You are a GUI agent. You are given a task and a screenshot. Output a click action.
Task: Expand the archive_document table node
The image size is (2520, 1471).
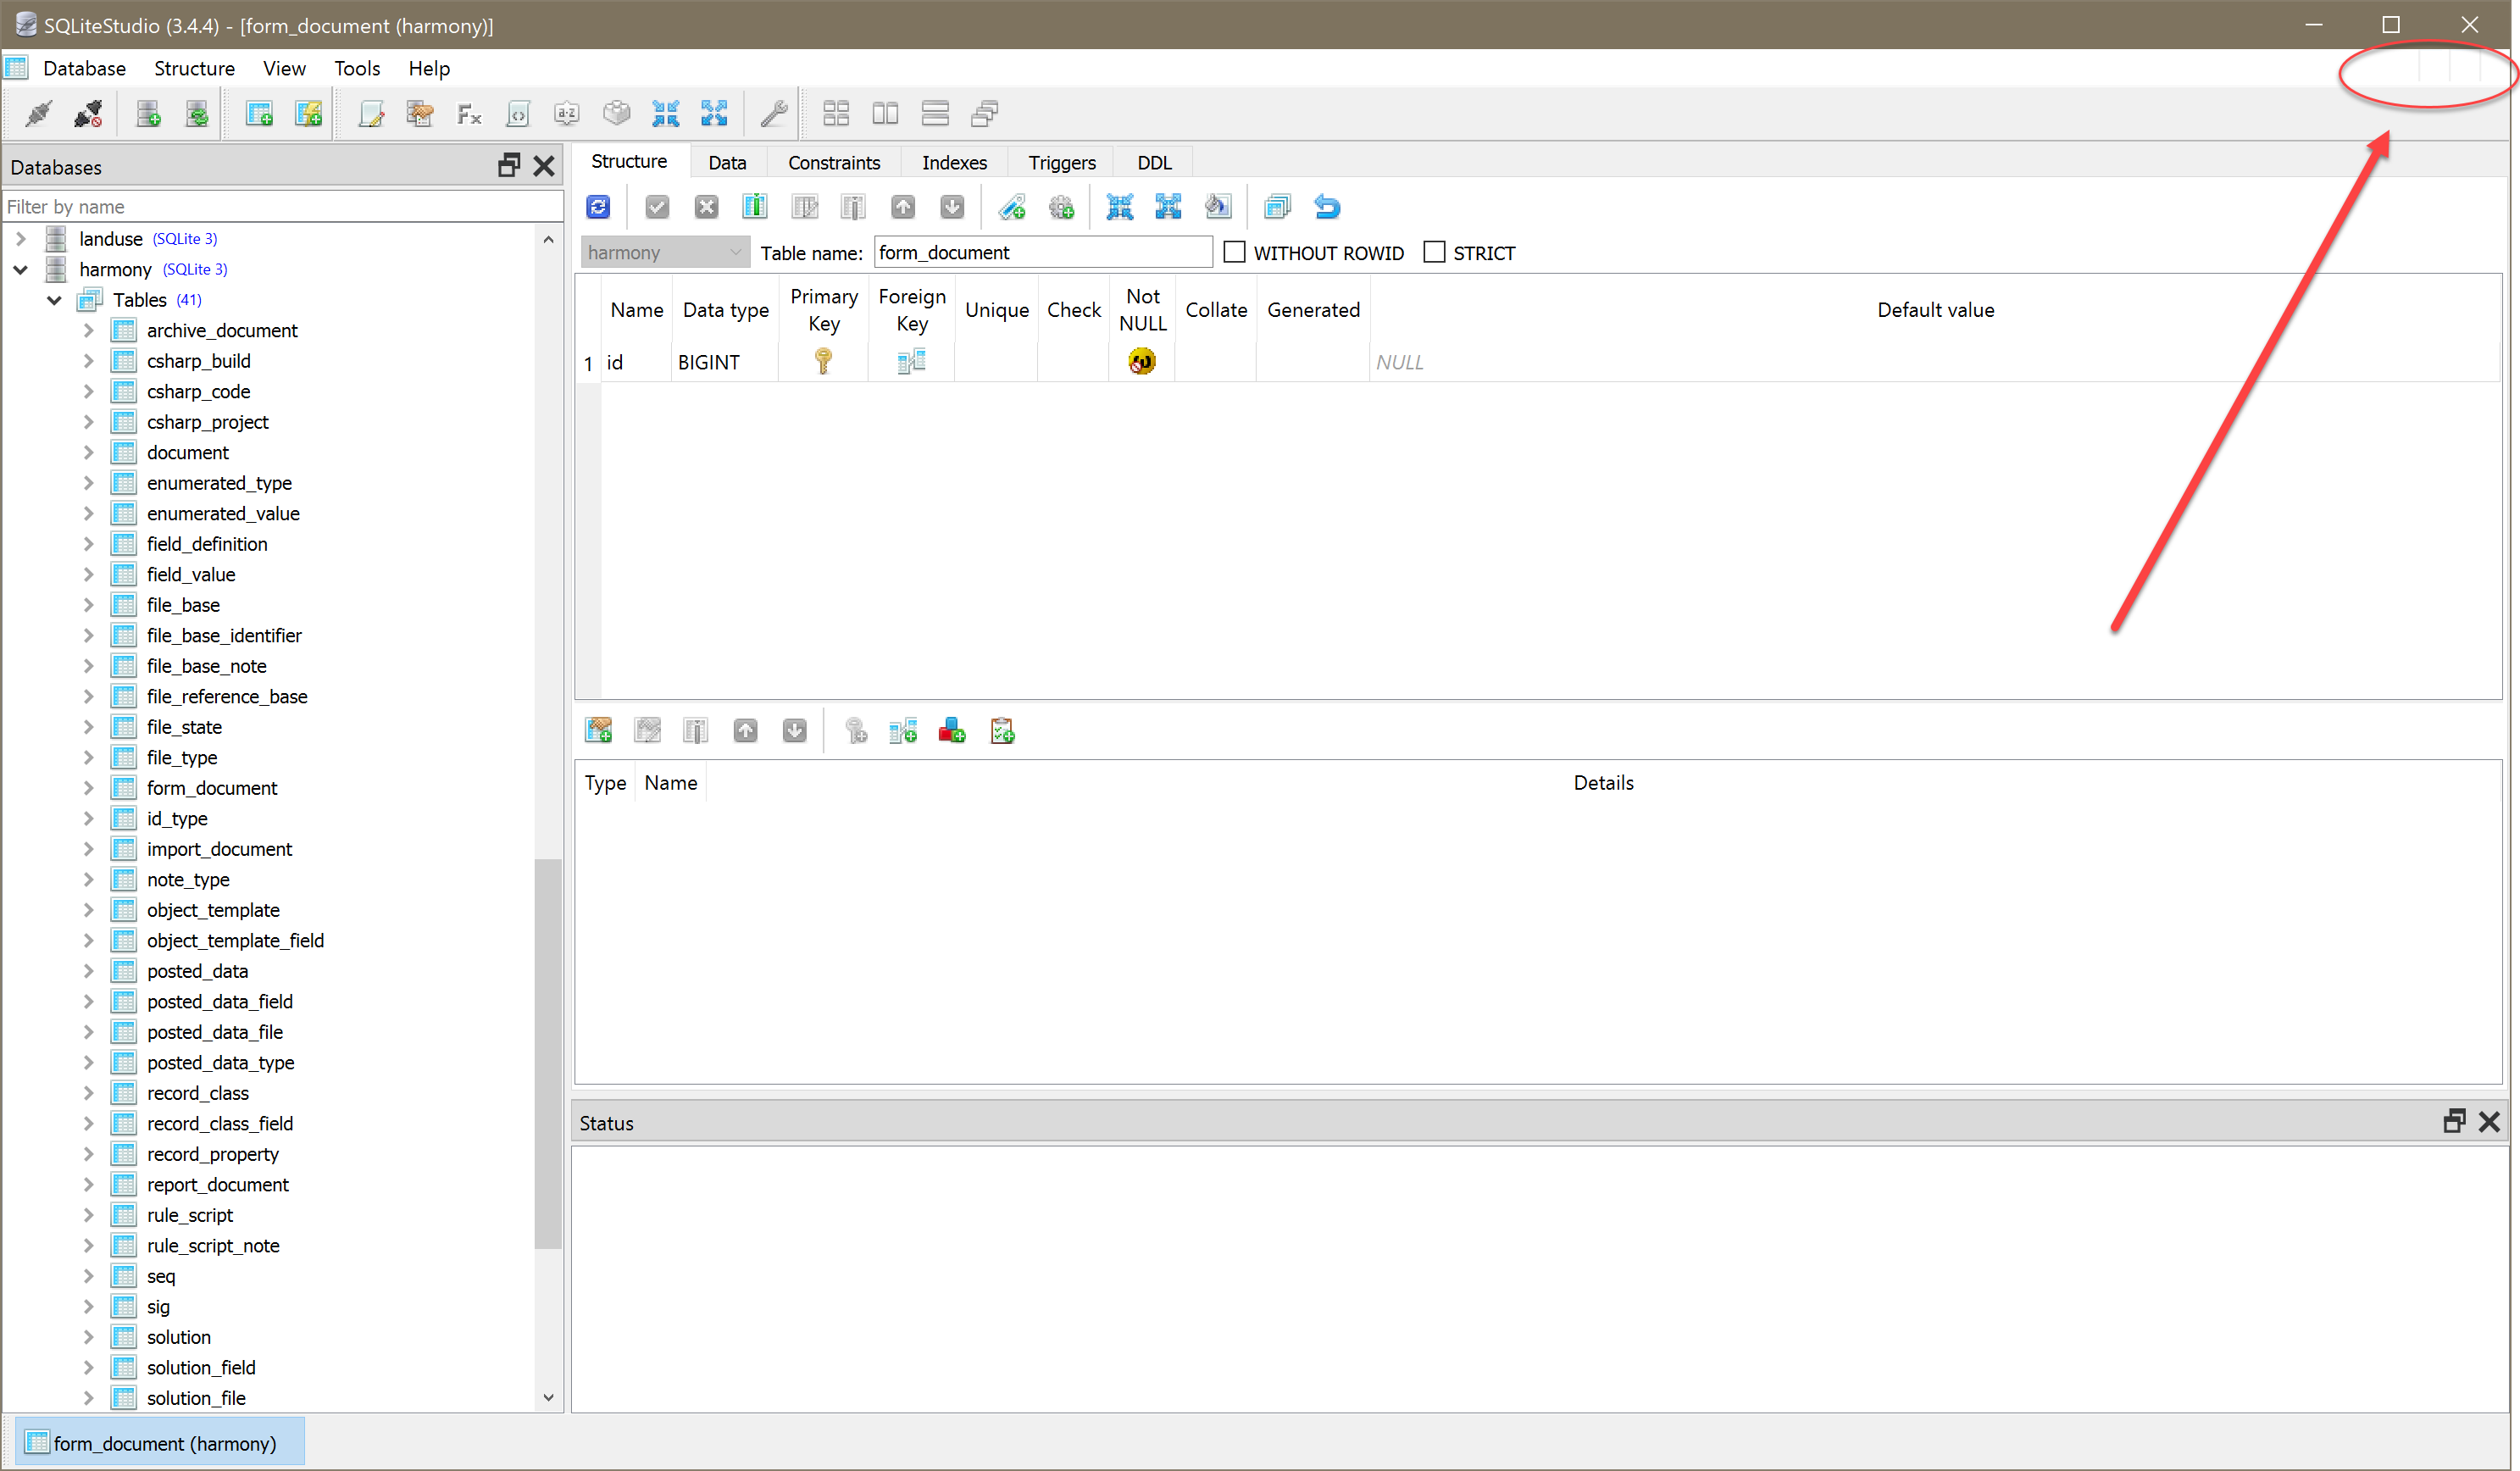coord(88,330)
